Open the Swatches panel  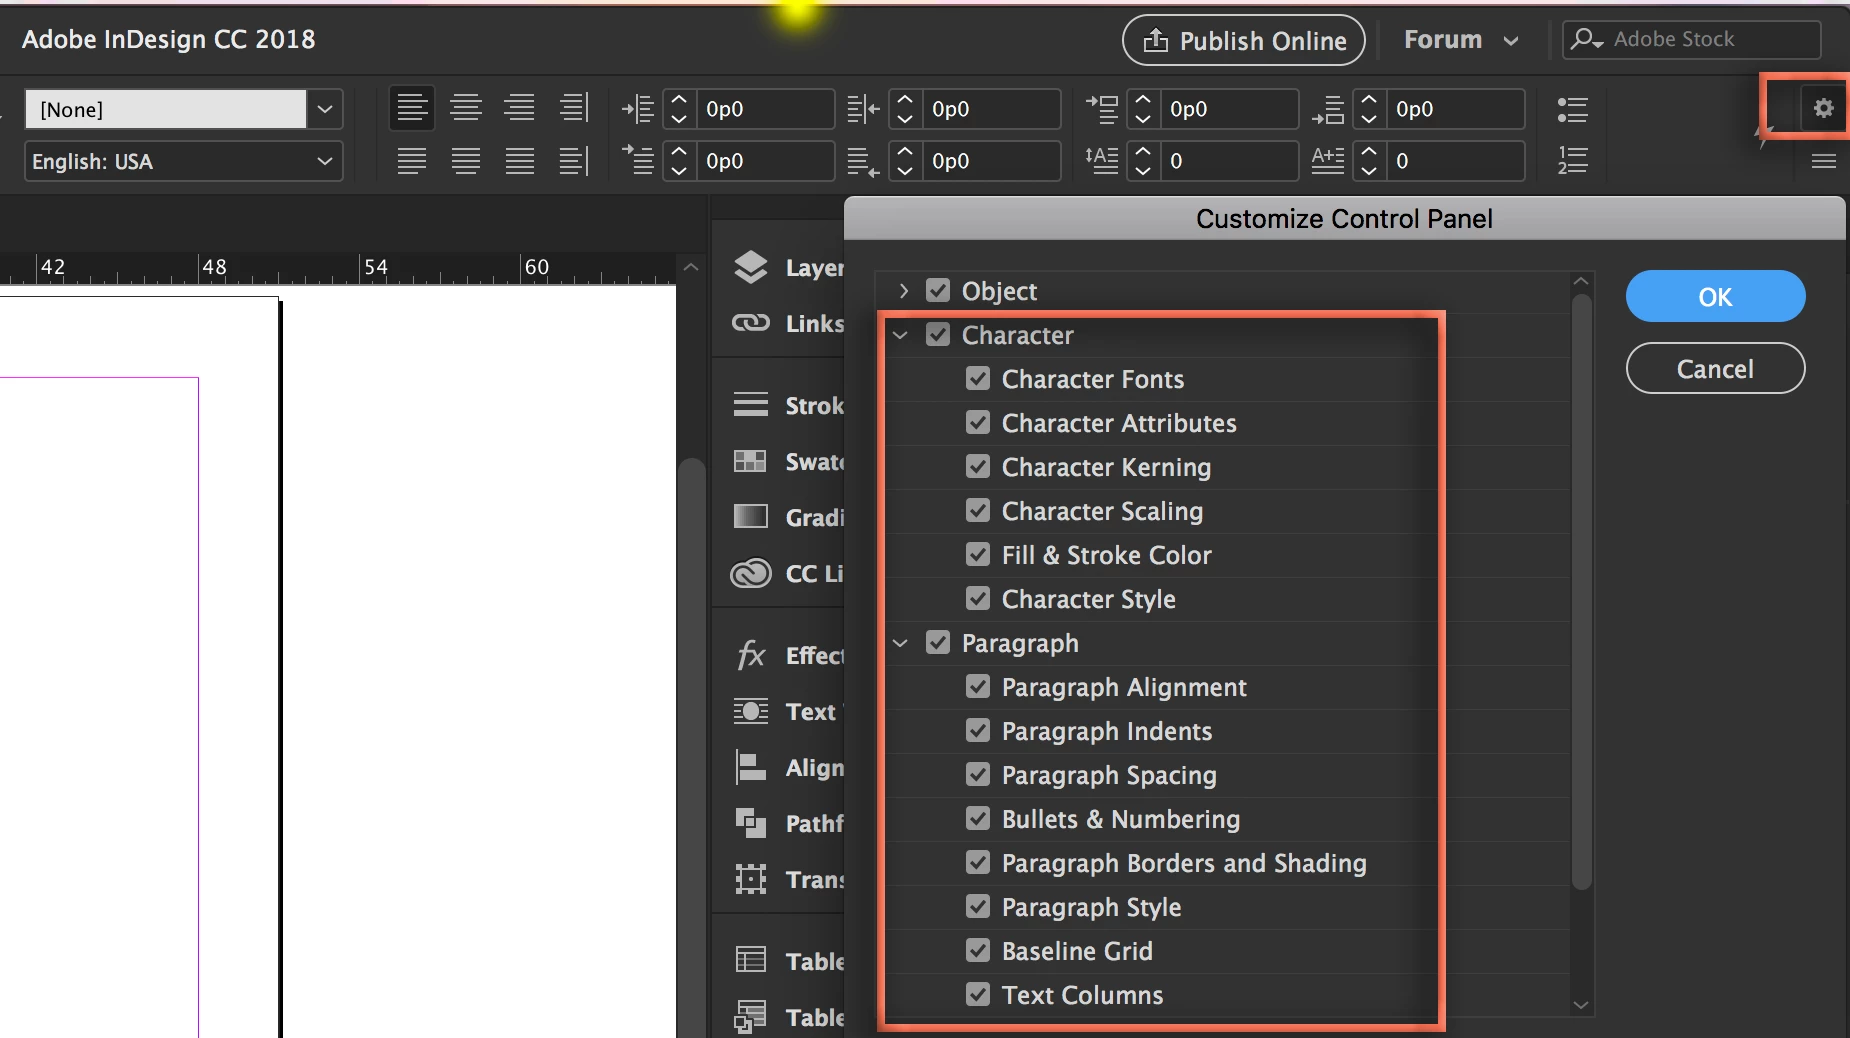coord(788,461)
